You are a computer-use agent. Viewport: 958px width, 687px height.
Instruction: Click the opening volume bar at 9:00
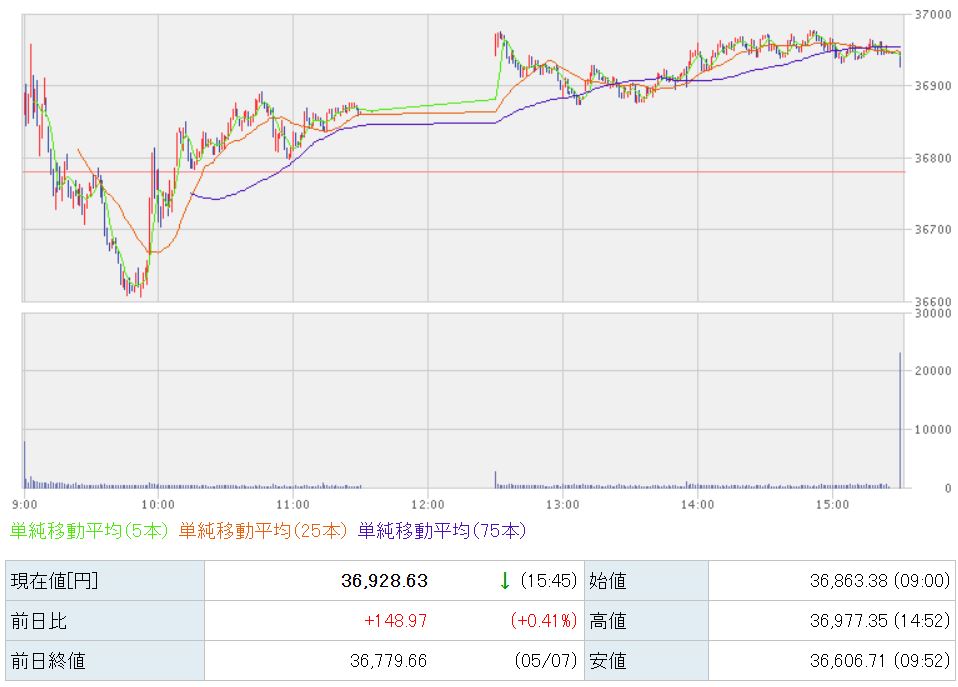coord(24,465)
